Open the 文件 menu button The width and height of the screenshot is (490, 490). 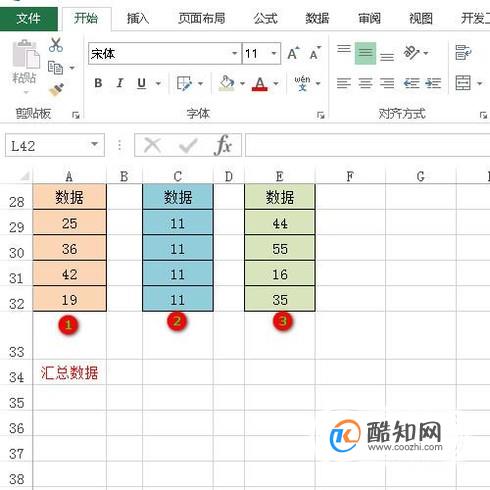coord(29,19)
